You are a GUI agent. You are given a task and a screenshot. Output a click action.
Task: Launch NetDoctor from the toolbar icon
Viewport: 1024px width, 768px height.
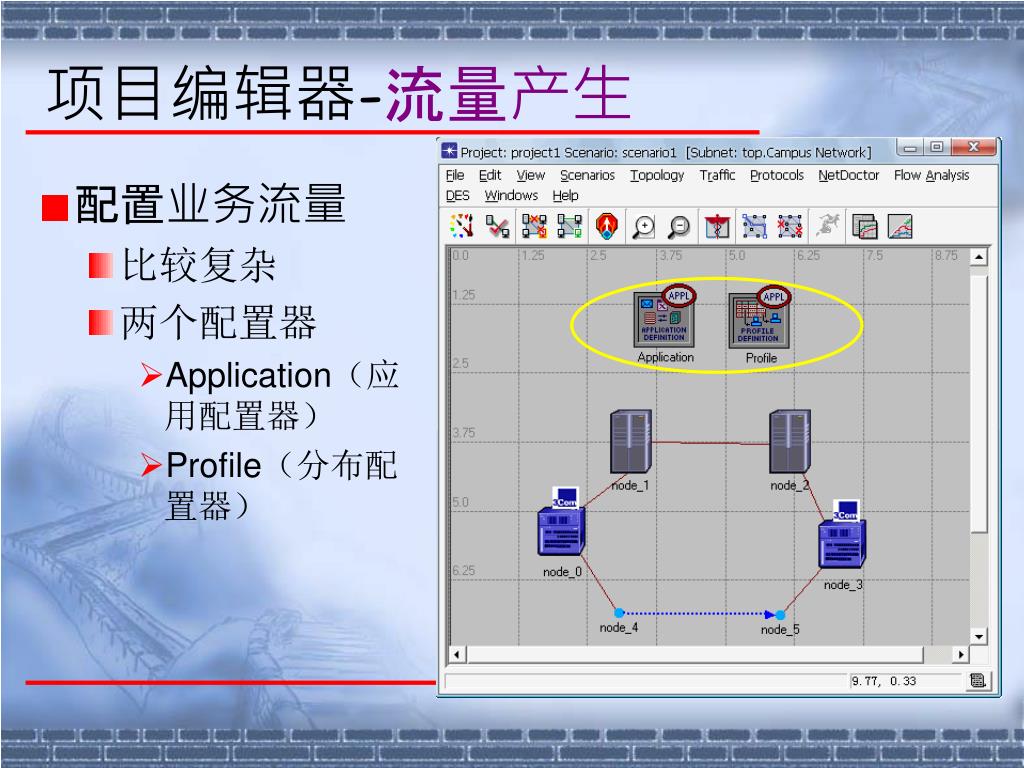[717, 226]
